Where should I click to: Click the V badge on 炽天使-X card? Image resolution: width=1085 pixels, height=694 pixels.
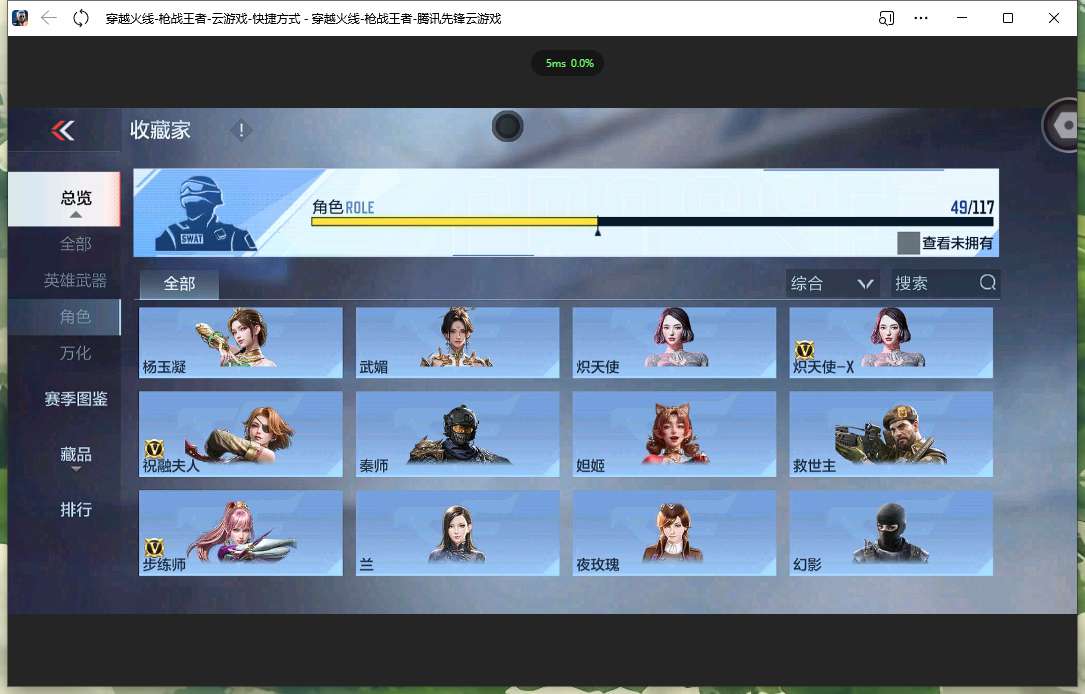pyautogui.click(x=804, y=349)
